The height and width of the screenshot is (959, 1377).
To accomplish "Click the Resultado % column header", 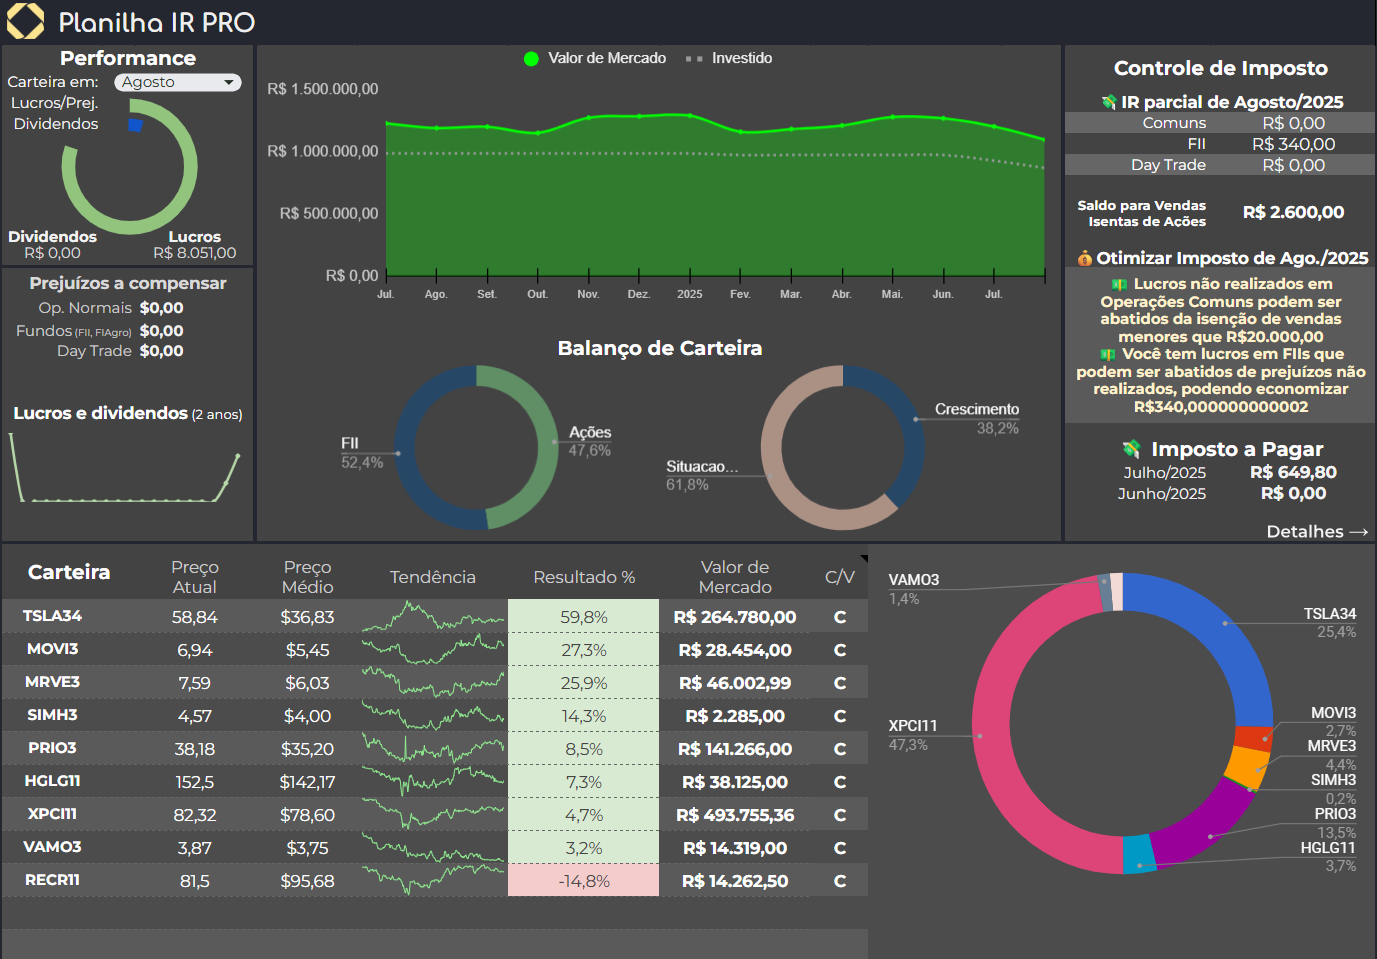I will pyautogui.click(x=584, y=577).
